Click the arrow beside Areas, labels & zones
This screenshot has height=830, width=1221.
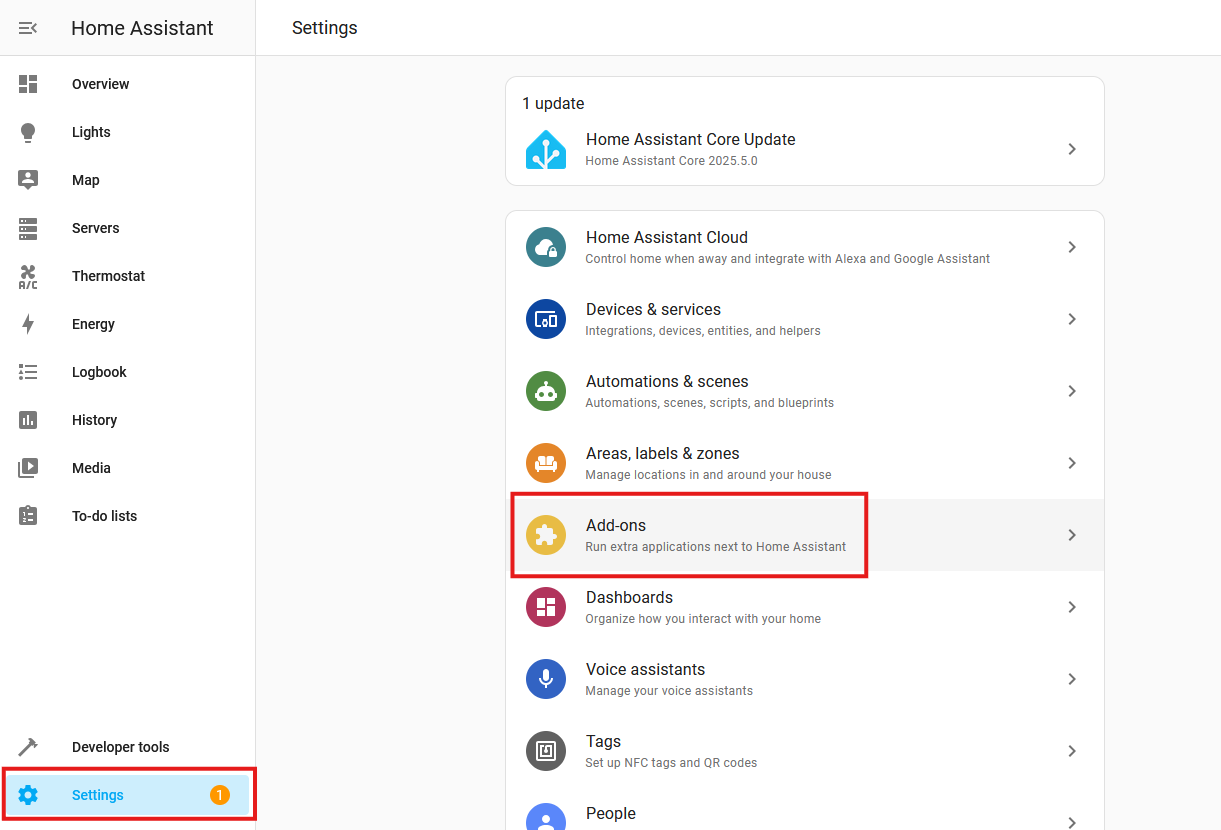click(x=1071, y=463)
